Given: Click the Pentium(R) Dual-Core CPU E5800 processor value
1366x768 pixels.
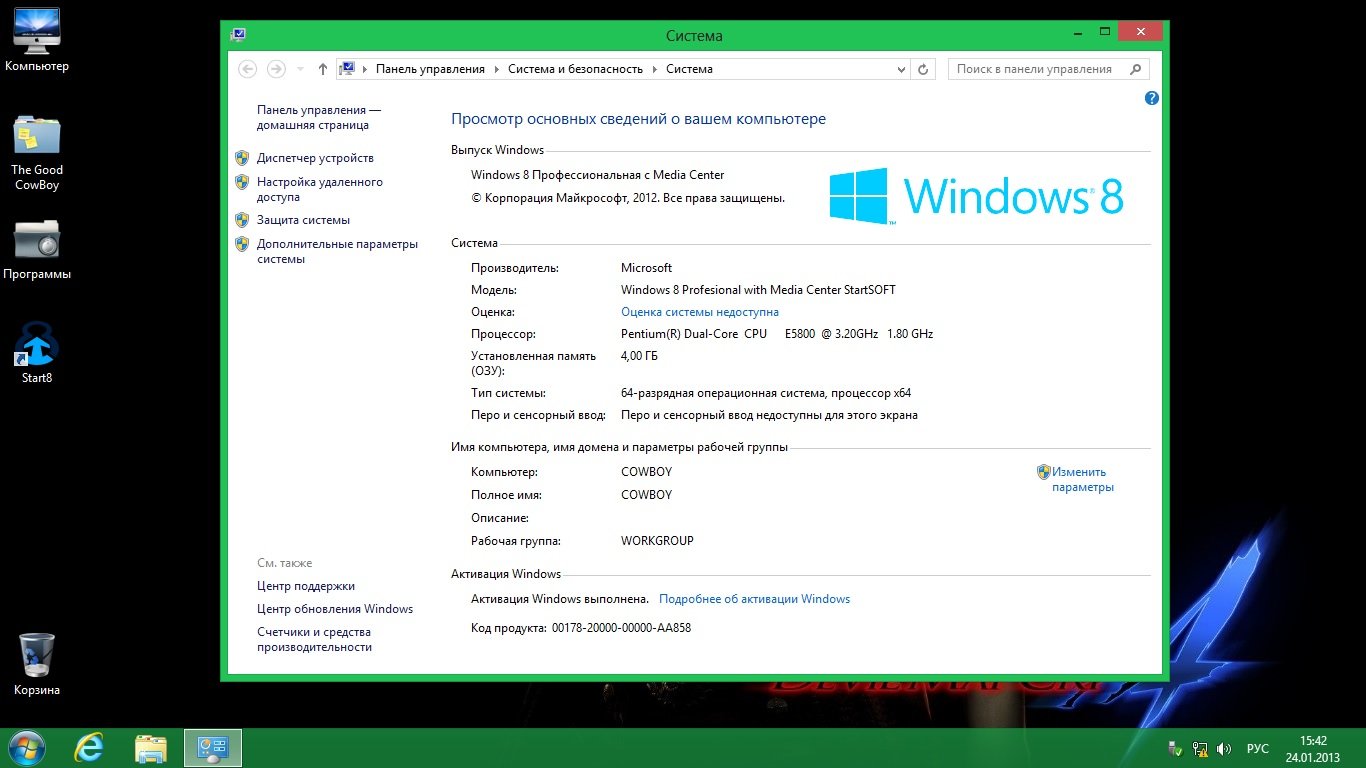Looking at the screenshot, I should pos(777,334).
